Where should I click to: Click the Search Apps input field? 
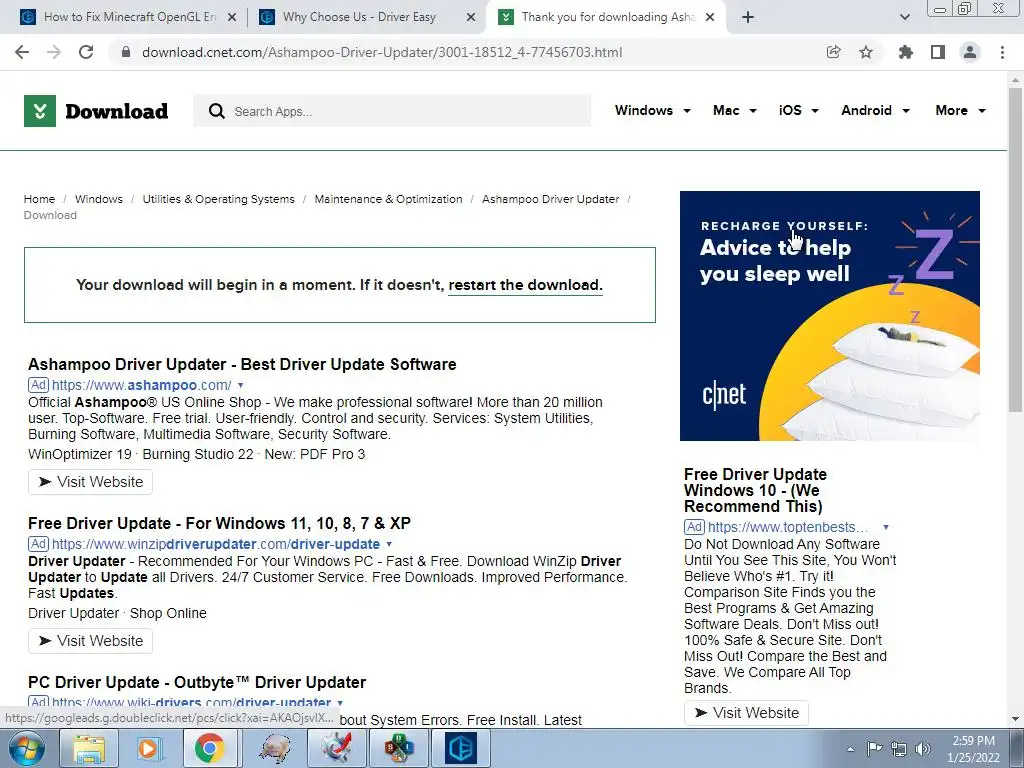(392, 111)
